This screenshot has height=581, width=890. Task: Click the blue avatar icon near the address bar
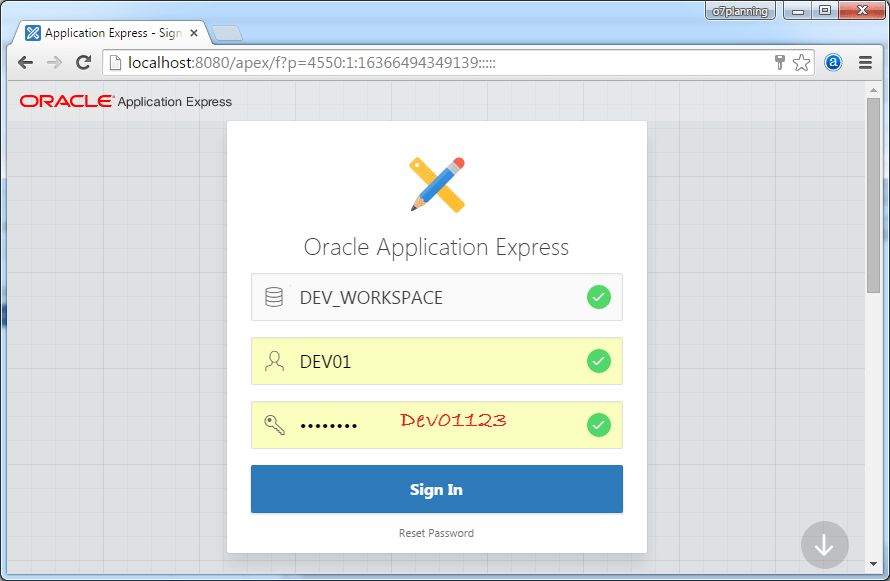833,62
